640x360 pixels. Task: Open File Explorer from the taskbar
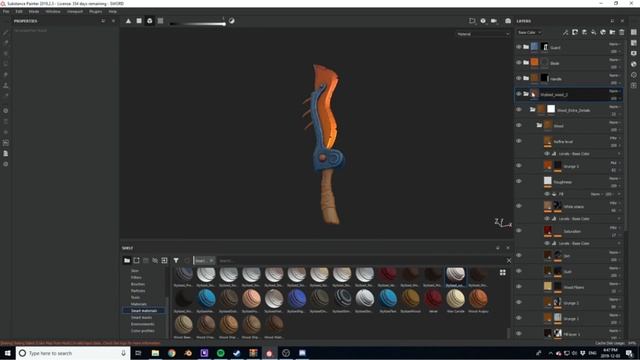(155, 353)
